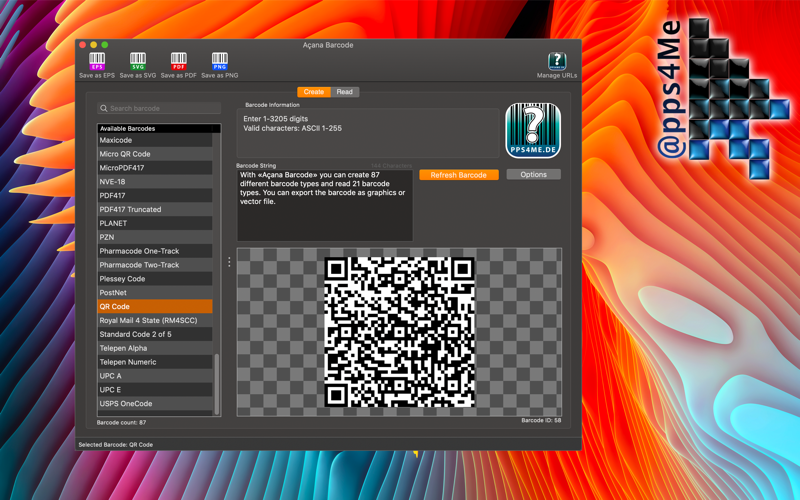Click inside the Barcode String text area

click(324, 205)
